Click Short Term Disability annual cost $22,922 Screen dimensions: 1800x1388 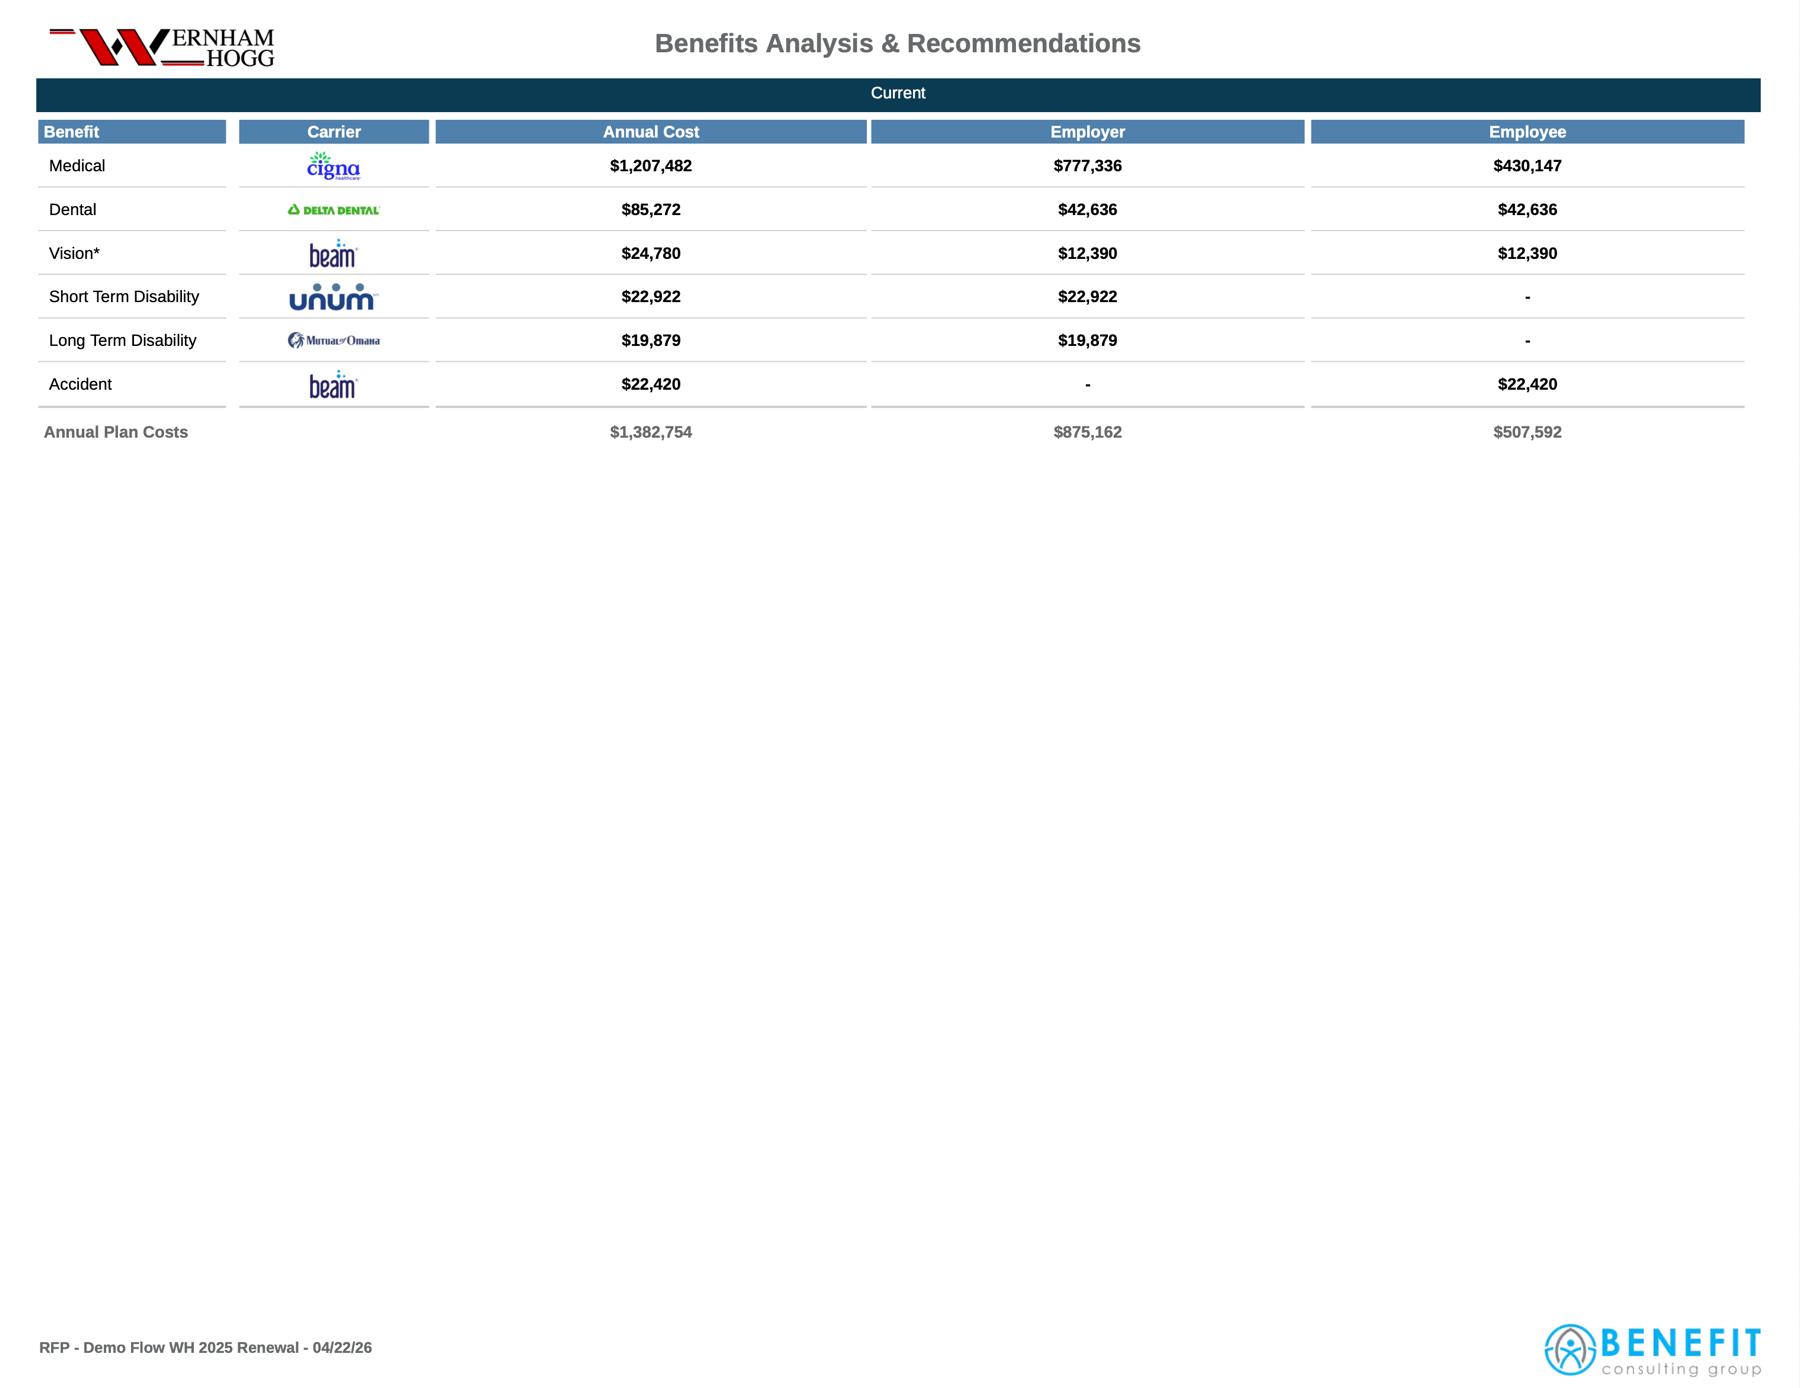pos(651,297)
